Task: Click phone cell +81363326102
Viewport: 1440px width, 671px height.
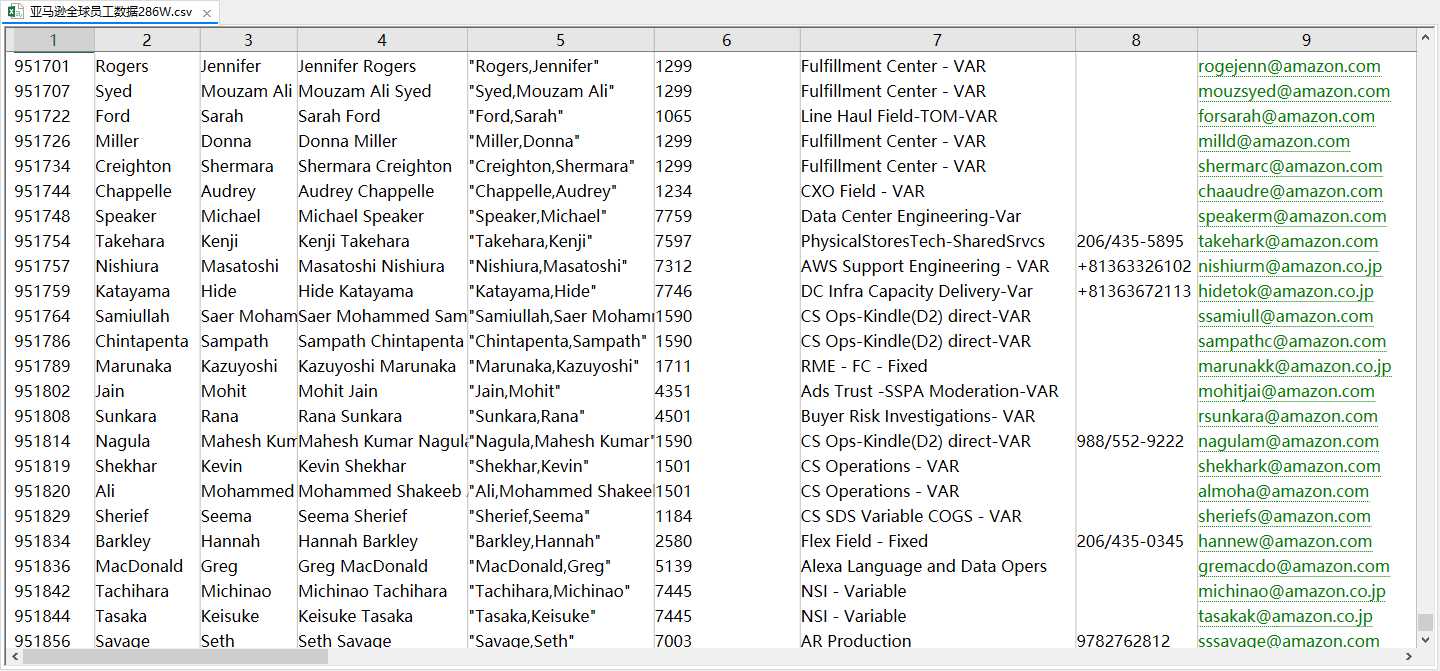Action: tap(1136, 266)
